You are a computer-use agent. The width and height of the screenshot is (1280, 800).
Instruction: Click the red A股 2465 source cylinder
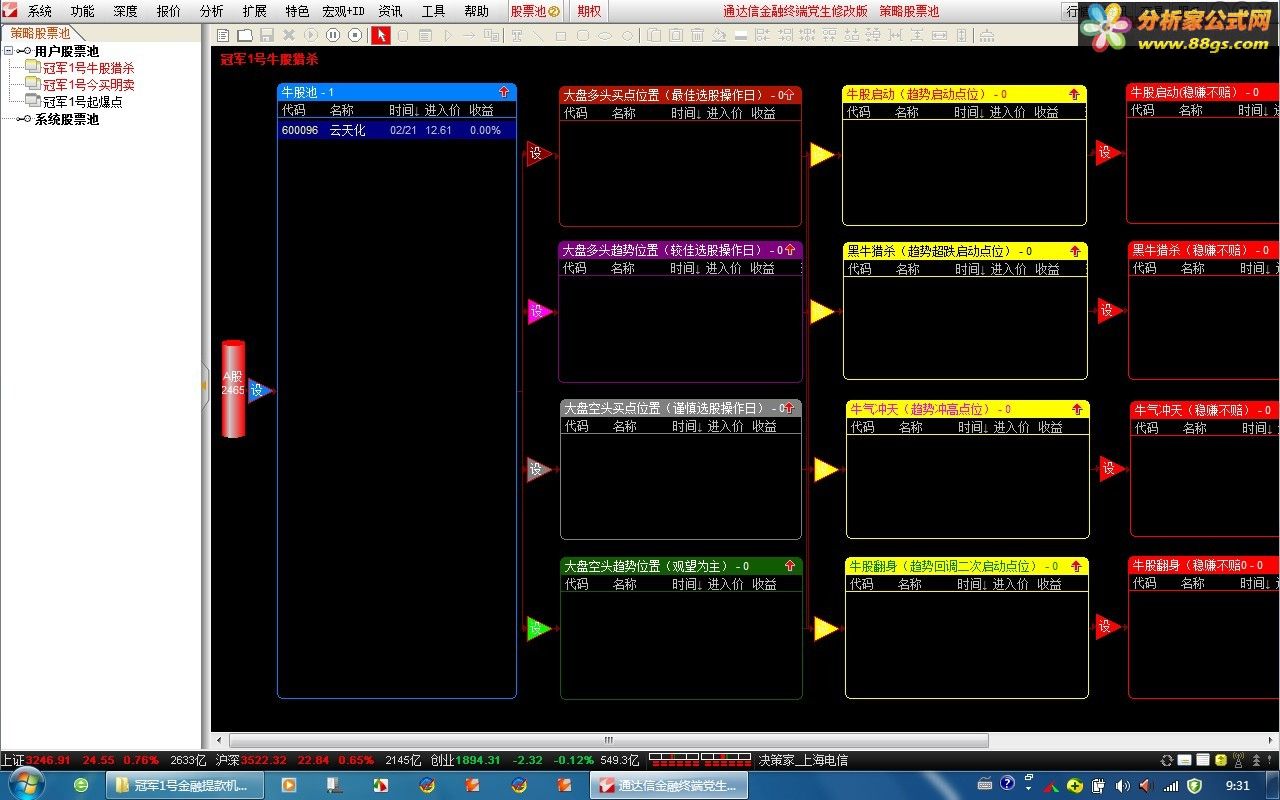pyautogui.click(x=233, y=389)
